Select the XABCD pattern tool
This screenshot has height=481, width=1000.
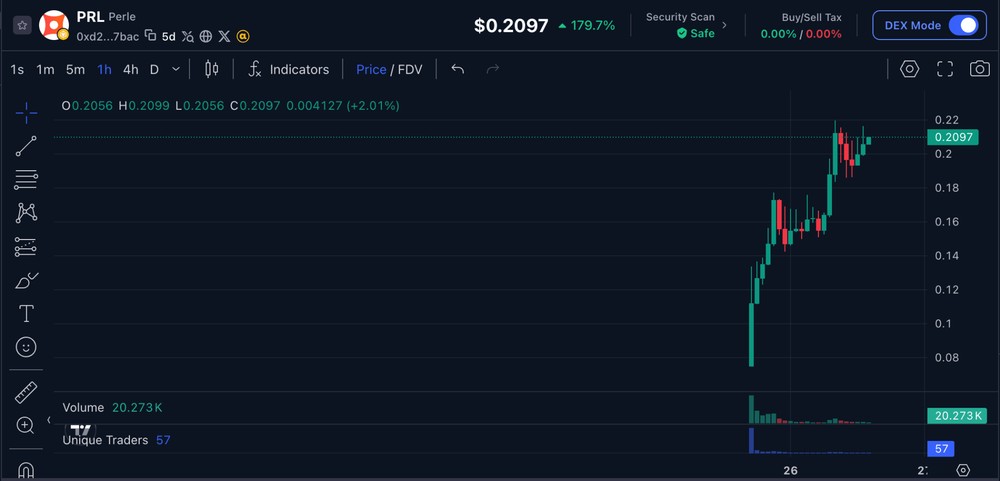coord(26,213)
